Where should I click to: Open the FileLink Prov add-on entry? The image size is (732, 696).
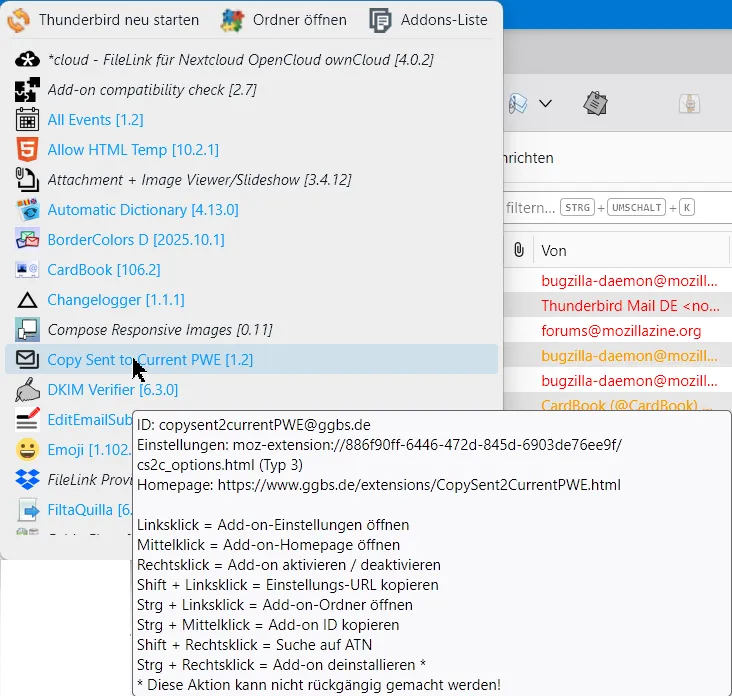(69, 479)
